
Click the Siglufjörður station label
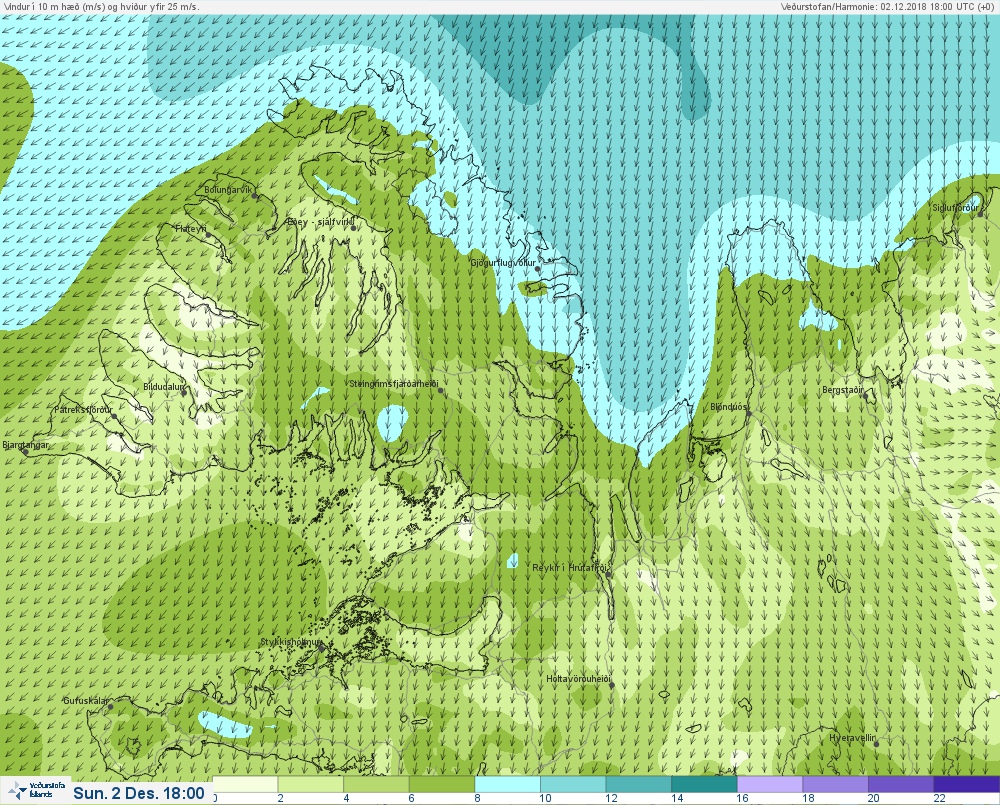click(x=955, y=208)
